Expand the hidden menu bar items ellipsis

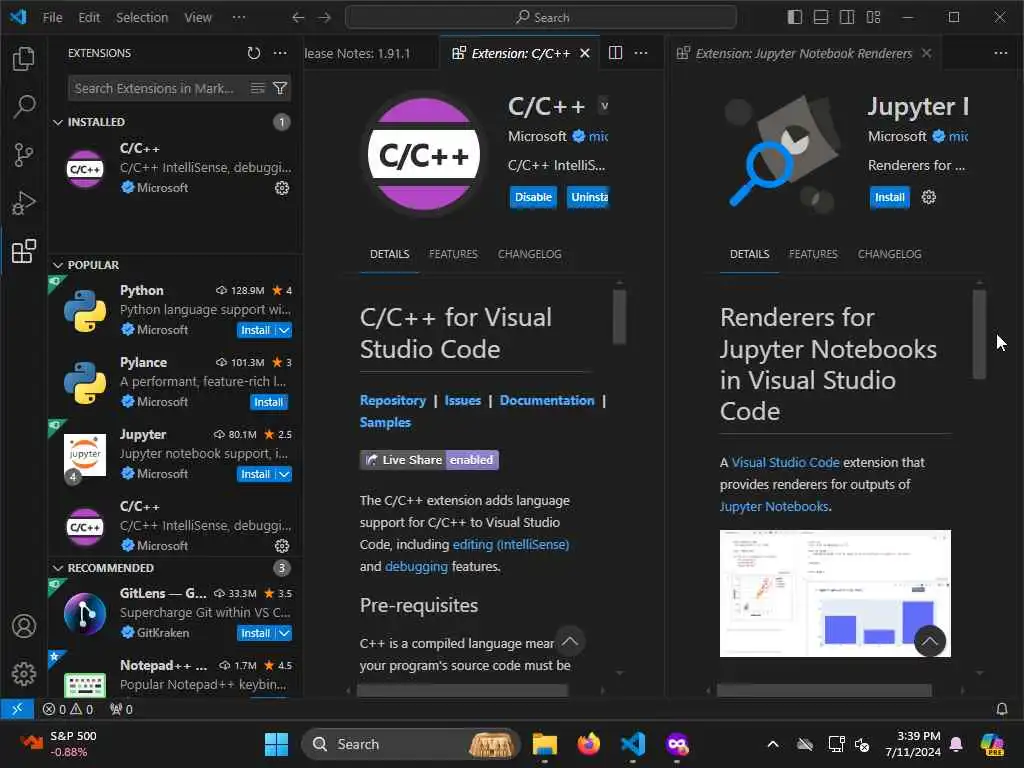click(239, 18)
